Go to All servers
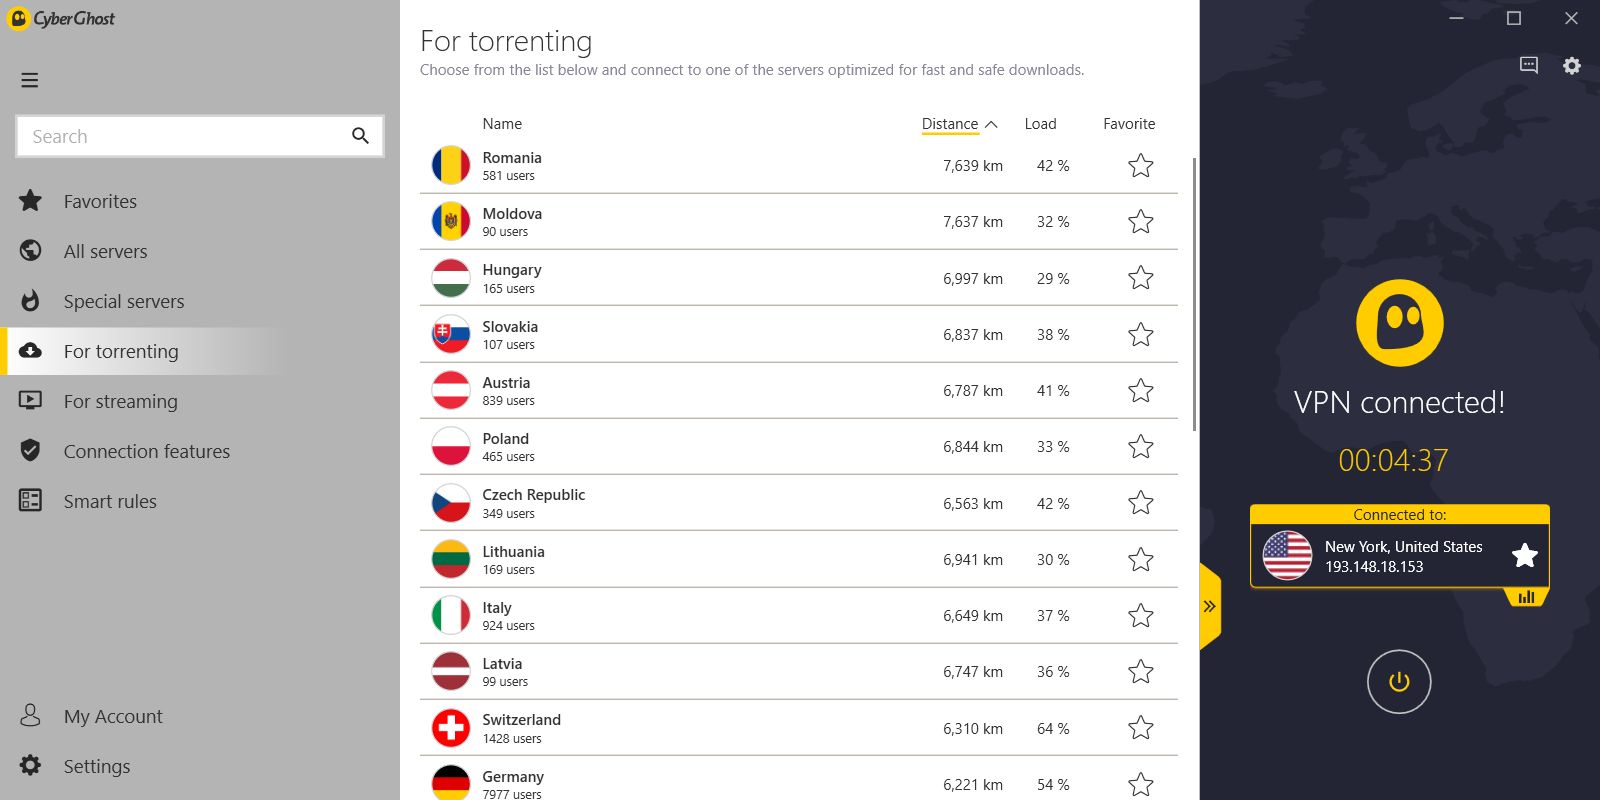 pos(105,252)
